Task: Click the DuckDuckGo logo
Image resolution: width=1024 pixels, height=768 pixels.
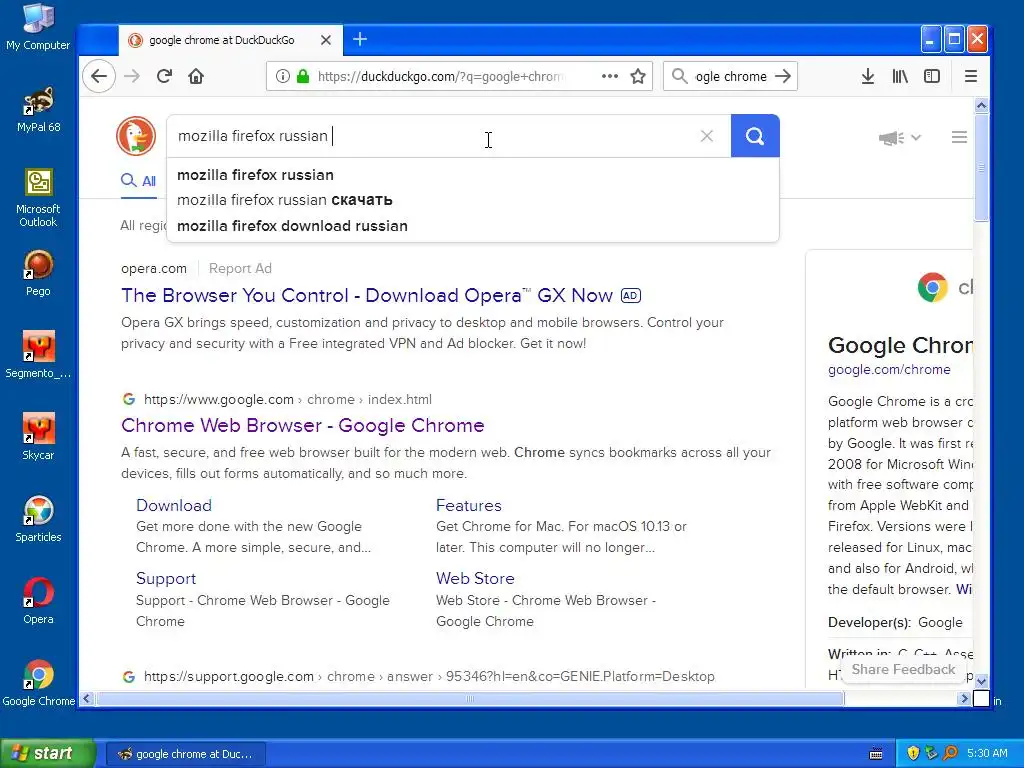Action: click(136, 136)
